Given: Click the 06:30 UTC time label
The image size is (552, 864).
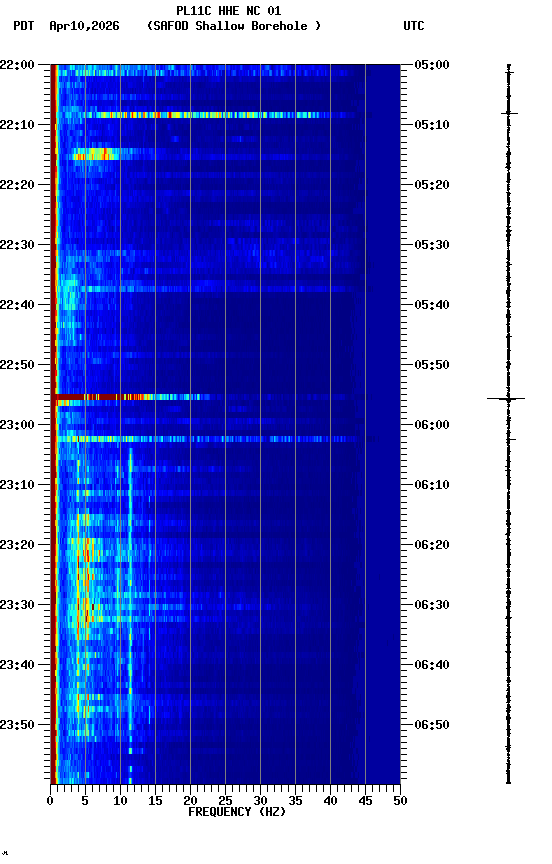Looking at the screenshot, I should click(x=432, y=605).
